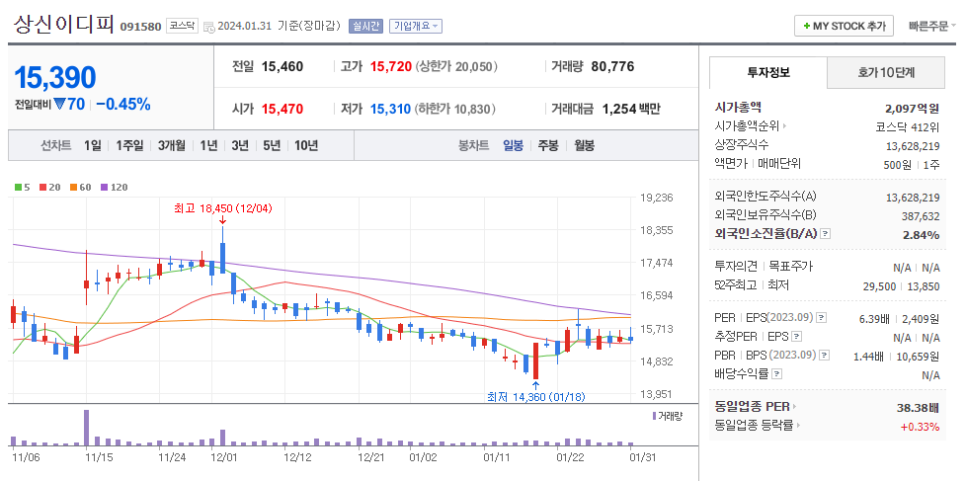Click 저가 value 15,310
The width and height of the screenshot is (966, 481).
(391, 110)
